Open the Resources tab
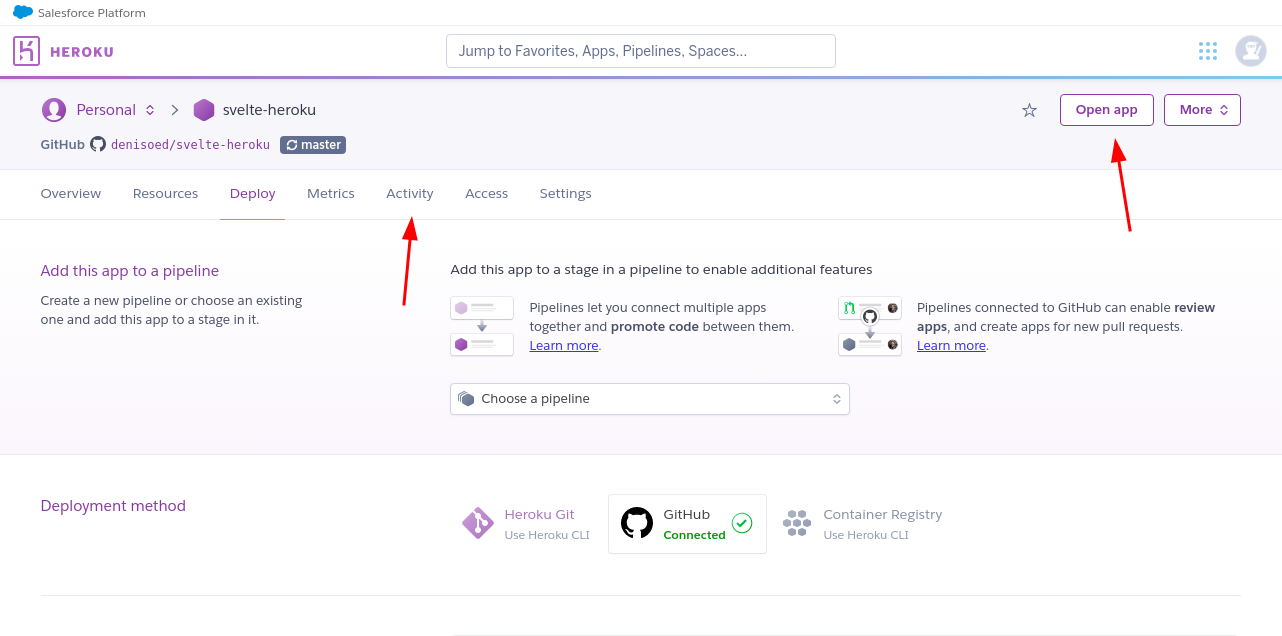1282x636 pixels. tap(165, 194)
